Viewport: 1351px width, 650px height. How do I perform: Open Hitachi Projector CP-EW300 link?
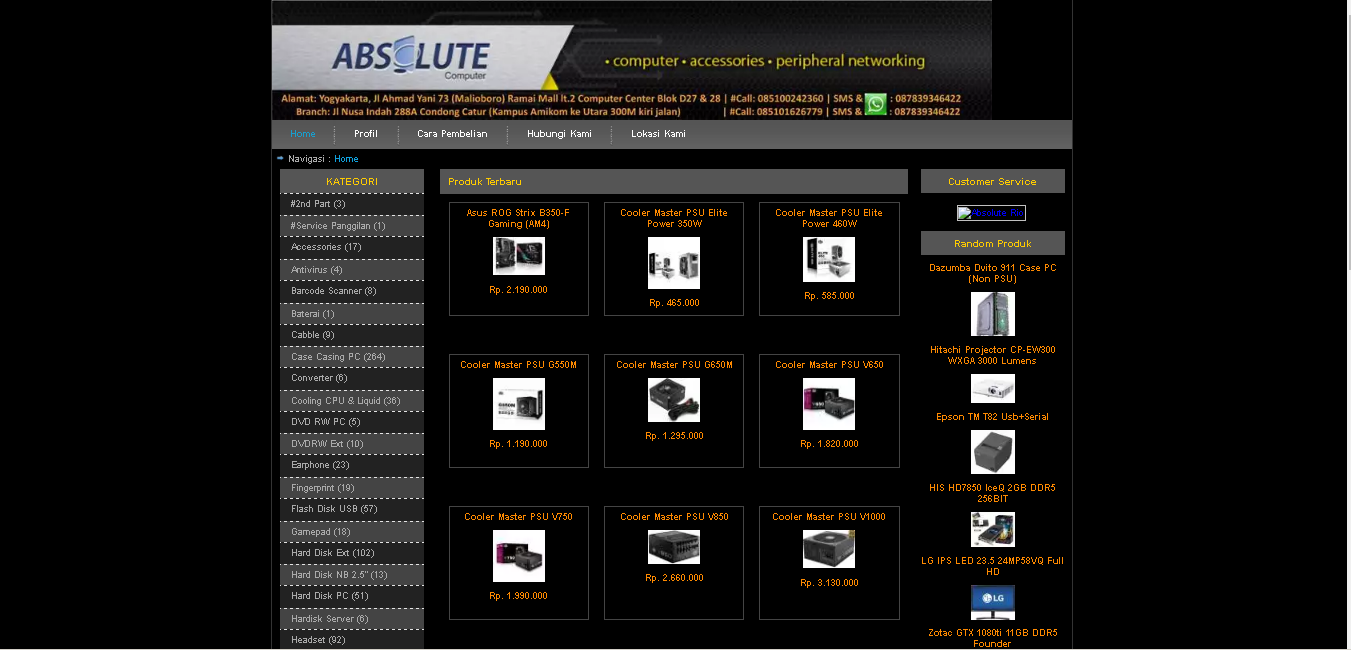pos(992,355)
